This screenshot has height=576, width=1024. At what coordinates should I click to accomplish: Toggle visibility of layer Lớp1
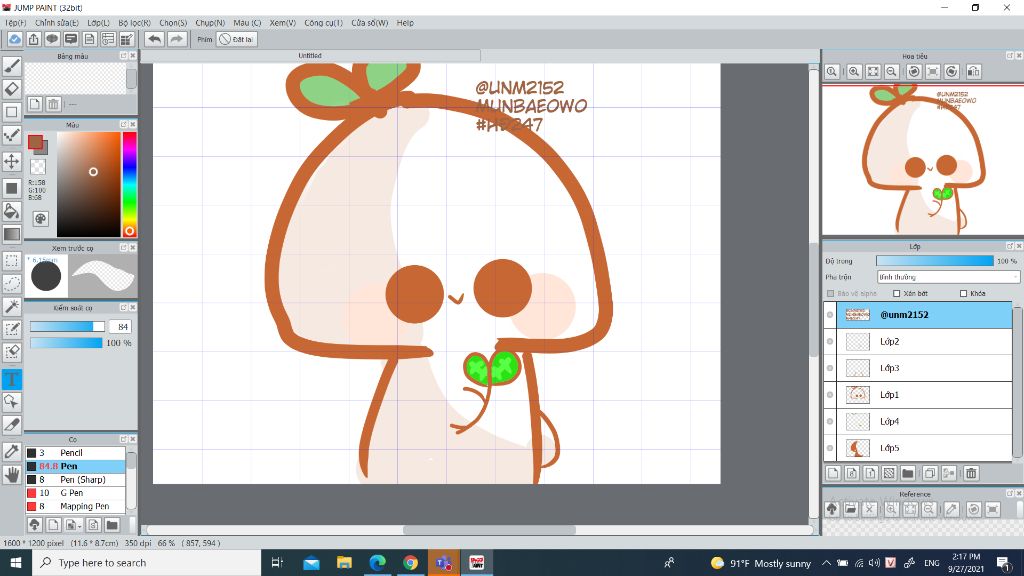point(830,394)
